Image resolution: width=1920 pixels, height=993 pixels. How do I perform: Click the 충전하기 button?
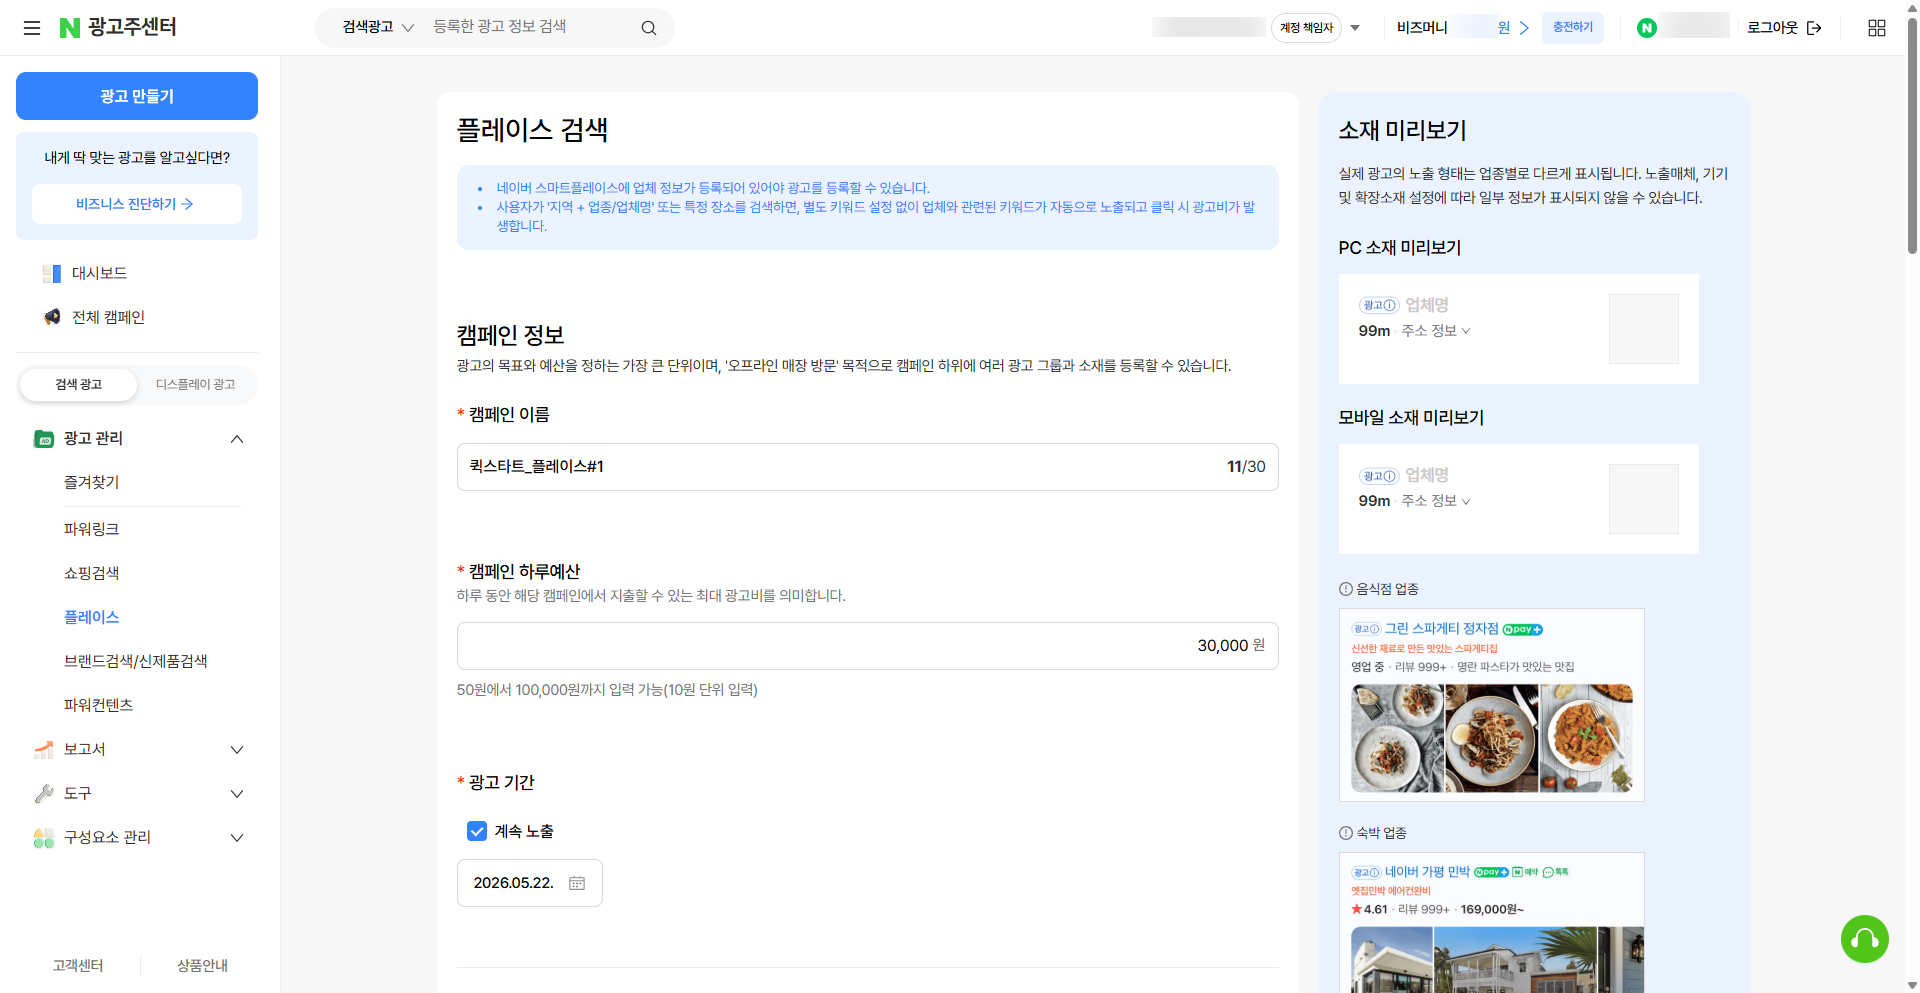pyautogui.click(x=1573, y=28)
